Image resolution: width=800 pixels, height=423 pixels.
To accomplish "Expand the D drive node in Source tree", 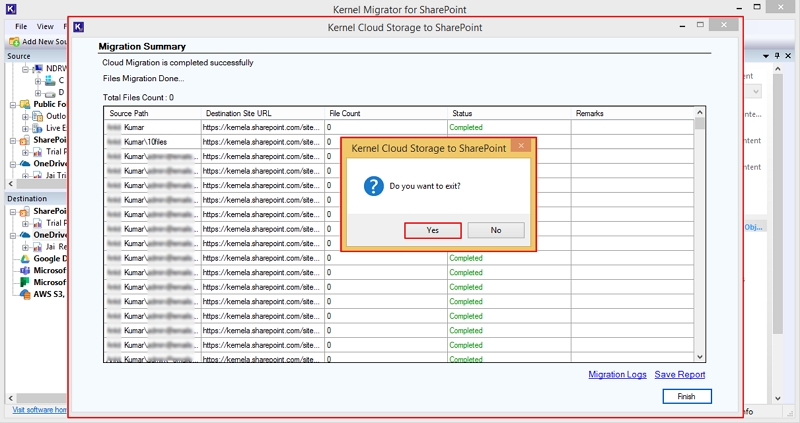I will coord(38,93).
